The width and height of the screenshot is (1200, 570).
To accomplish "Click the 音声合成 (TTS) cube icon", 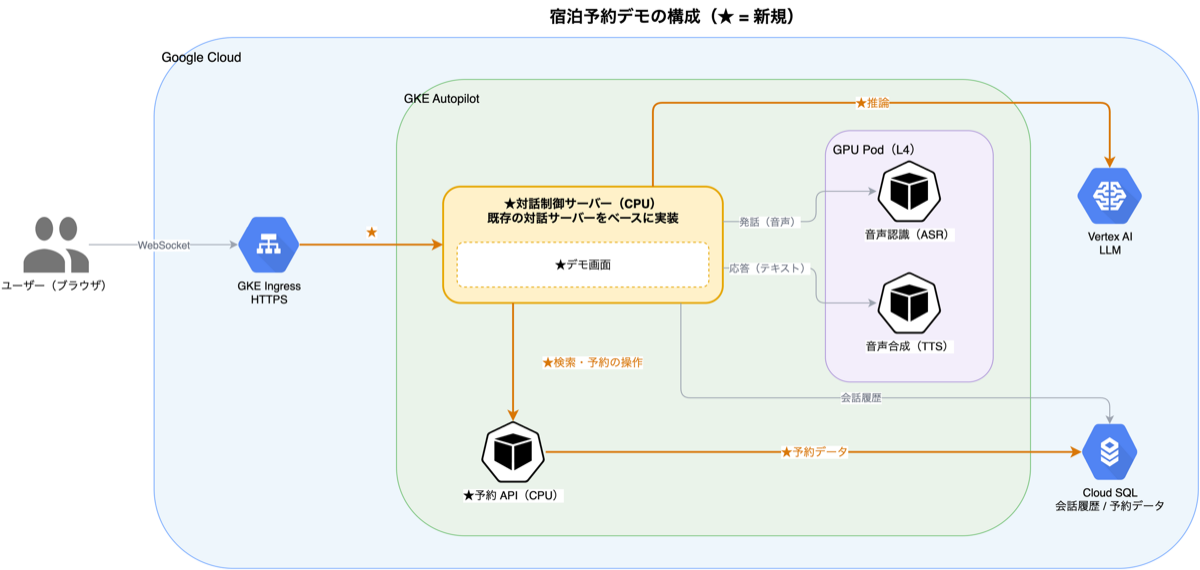I will pyautogui.click(x=909, y=304).
